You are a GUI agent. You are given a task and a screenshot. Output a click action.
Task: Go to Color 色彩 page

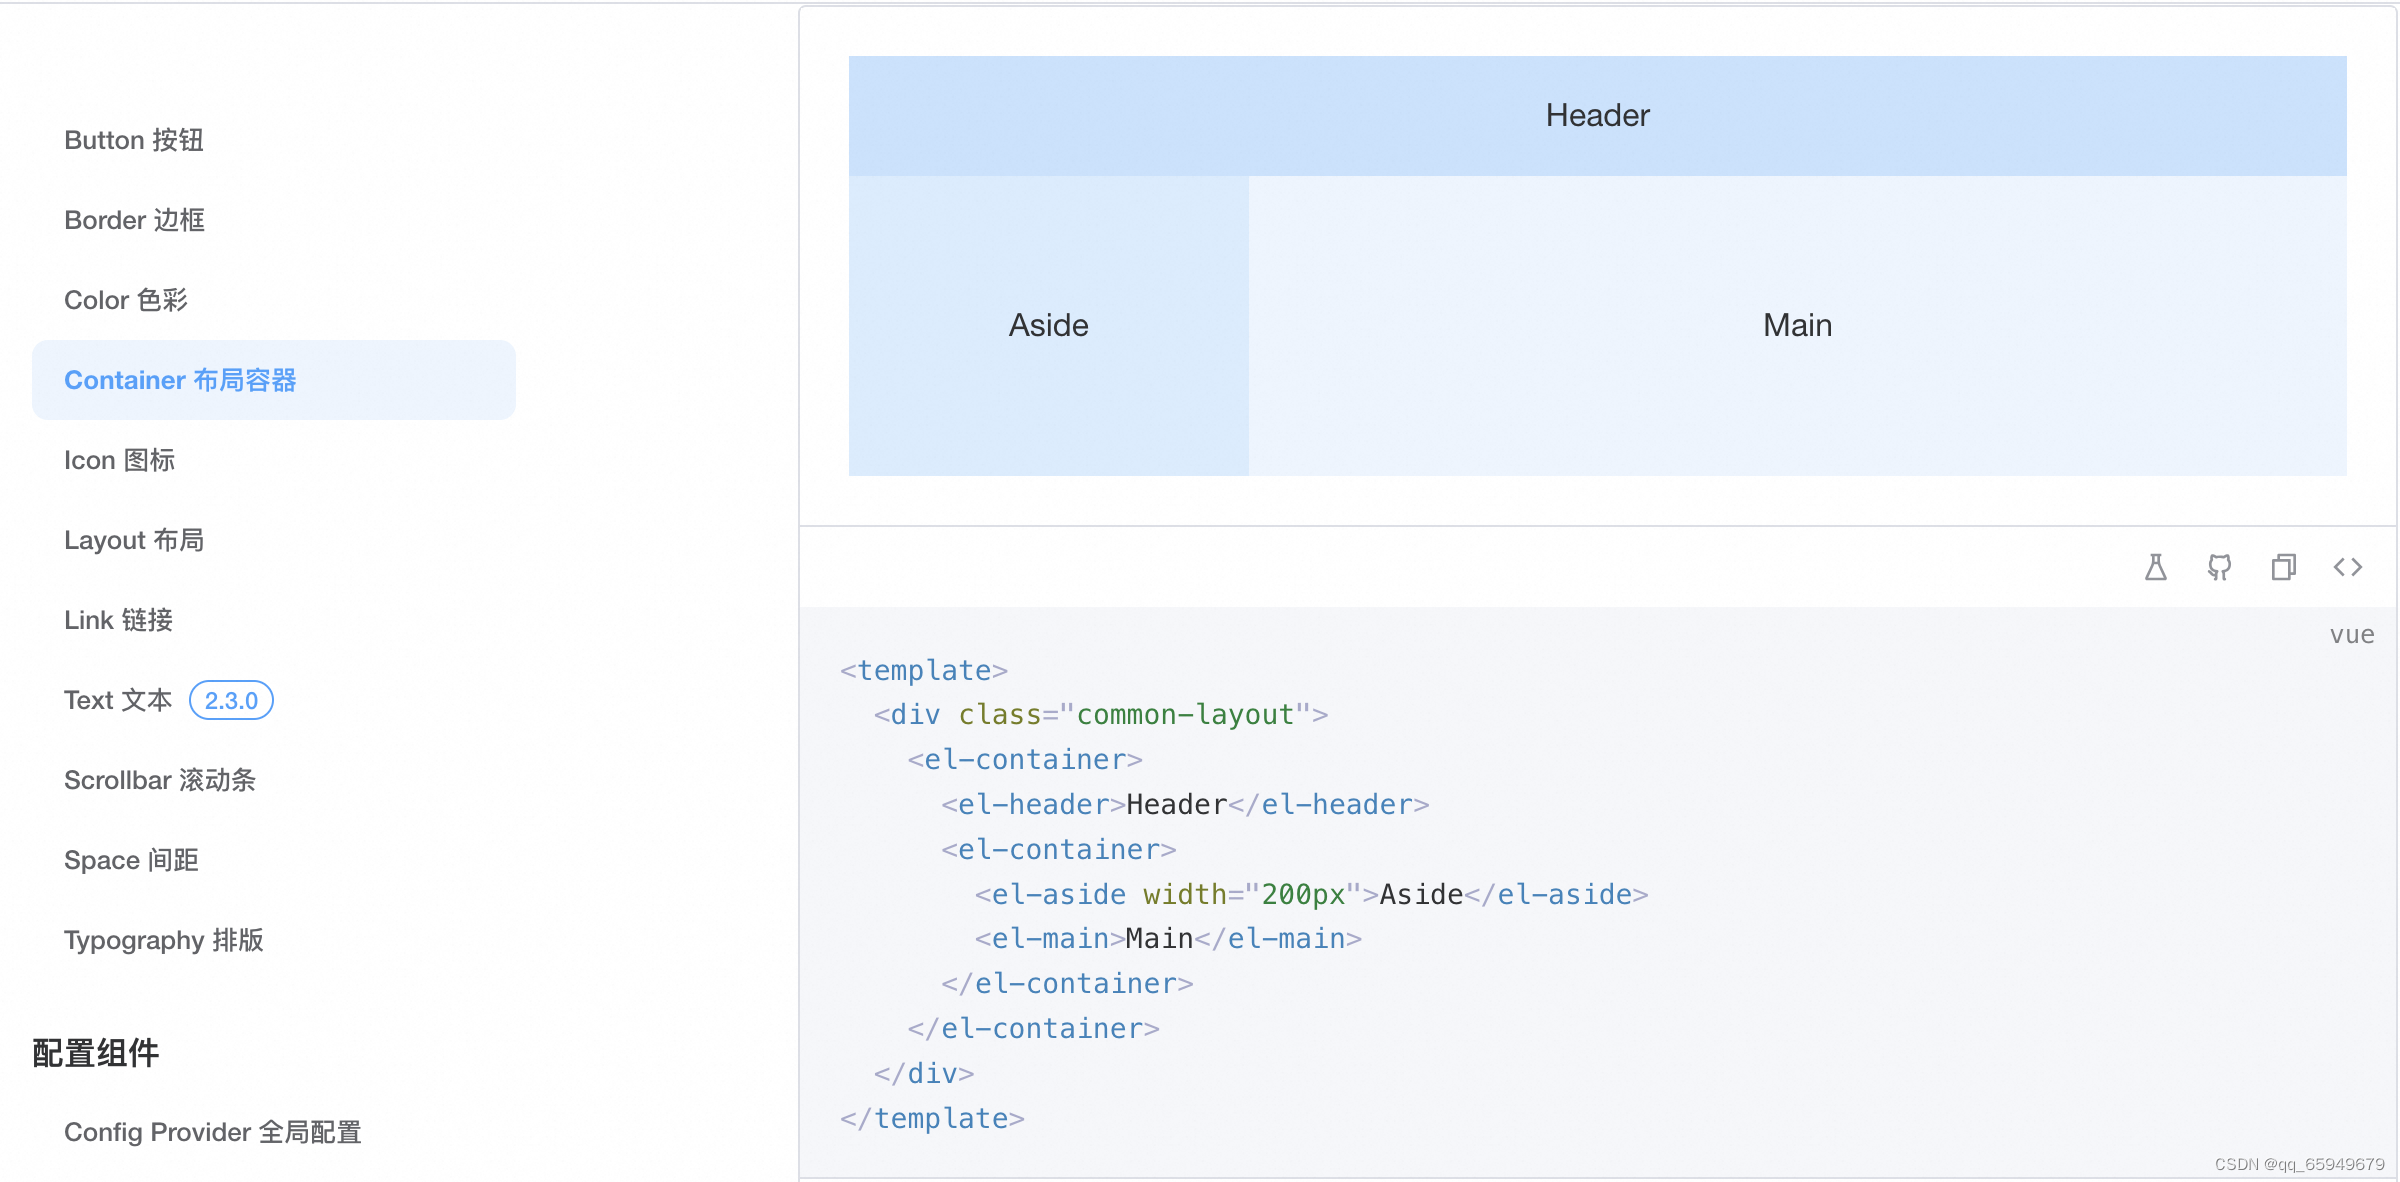[126, 300]
